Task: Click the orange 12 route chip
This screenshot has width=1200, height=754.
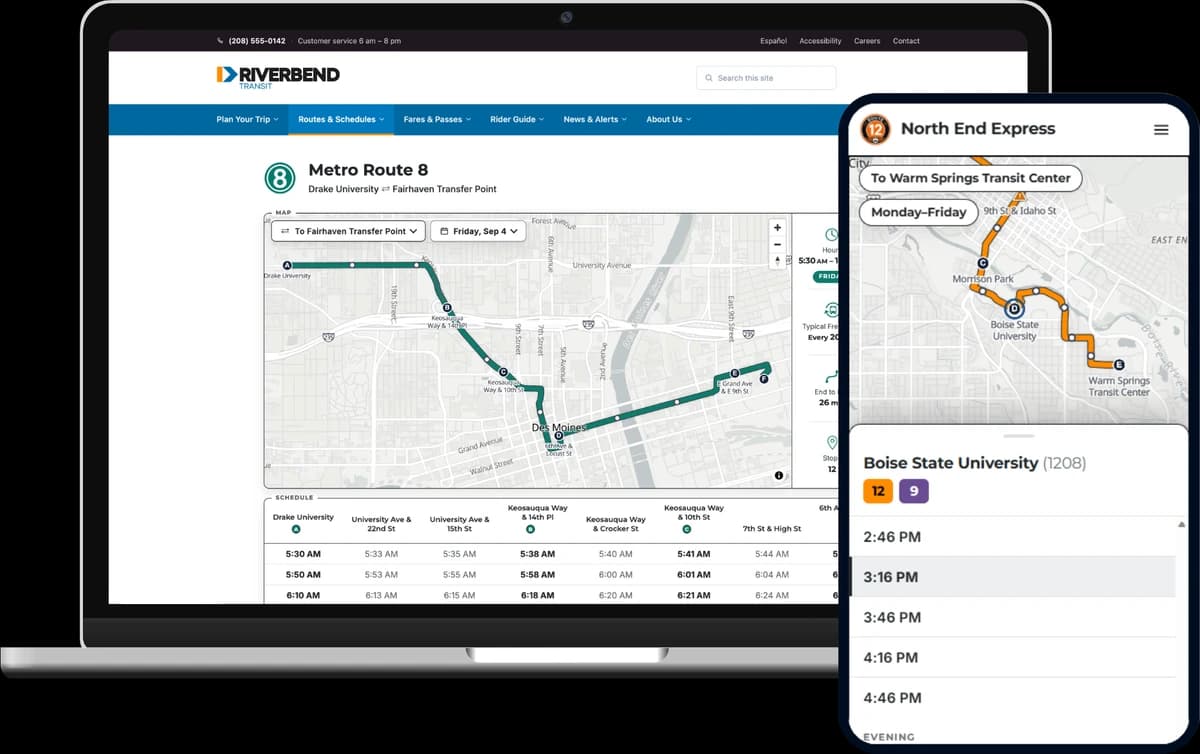Action: point(878,491)
